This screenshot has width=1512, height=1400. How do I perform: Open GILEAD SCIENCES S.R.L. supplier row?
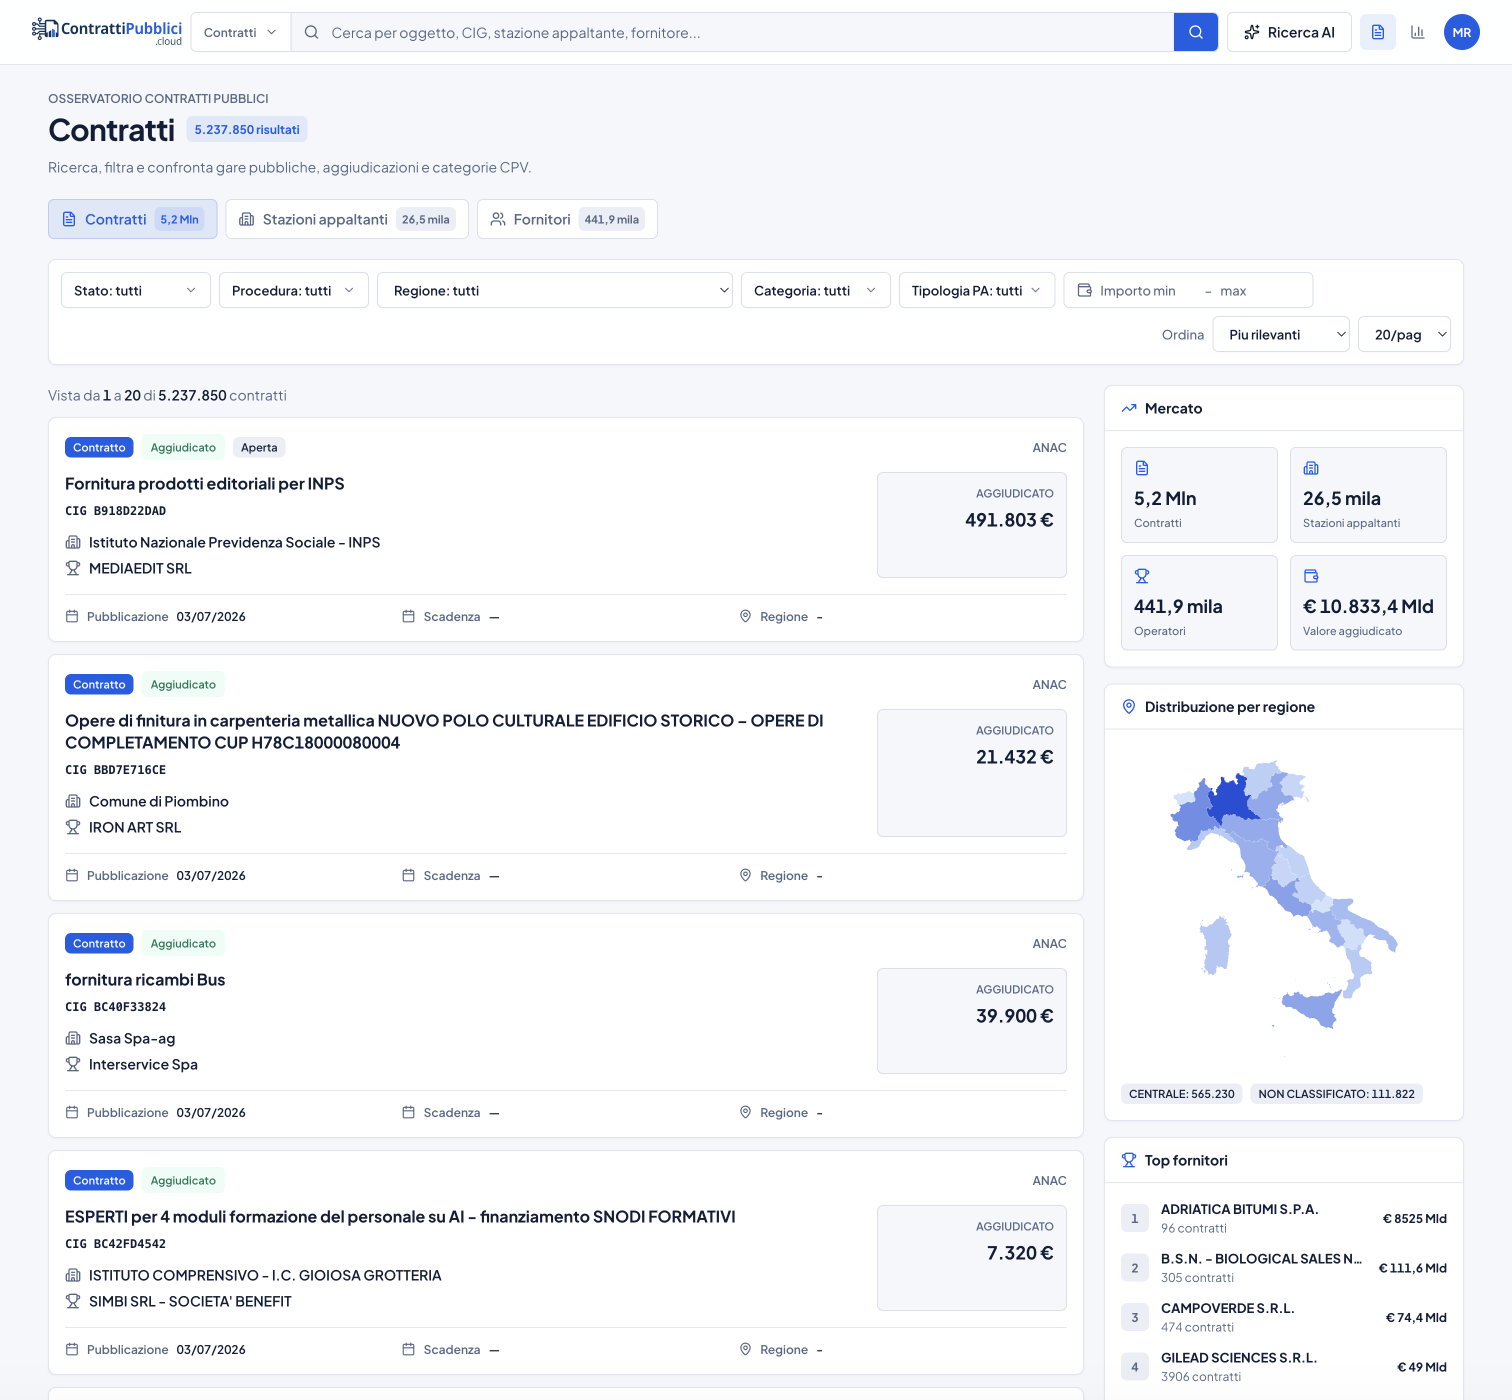point(1284,1366)
